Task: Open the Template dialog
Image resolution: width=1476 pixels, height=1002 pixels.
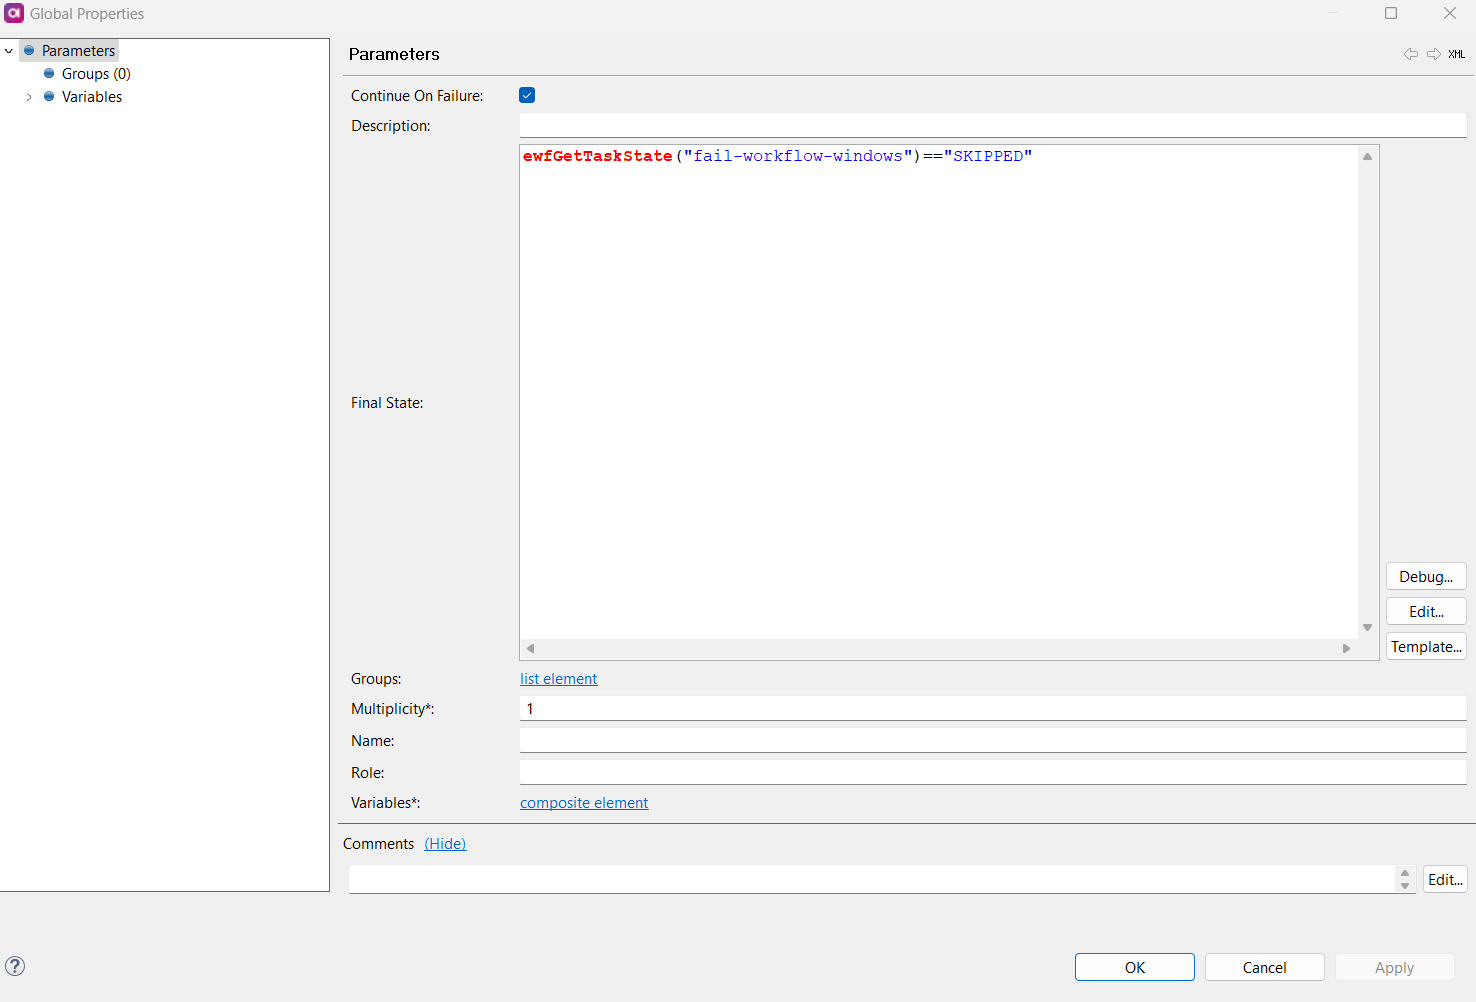Action: coord(1425,646)
